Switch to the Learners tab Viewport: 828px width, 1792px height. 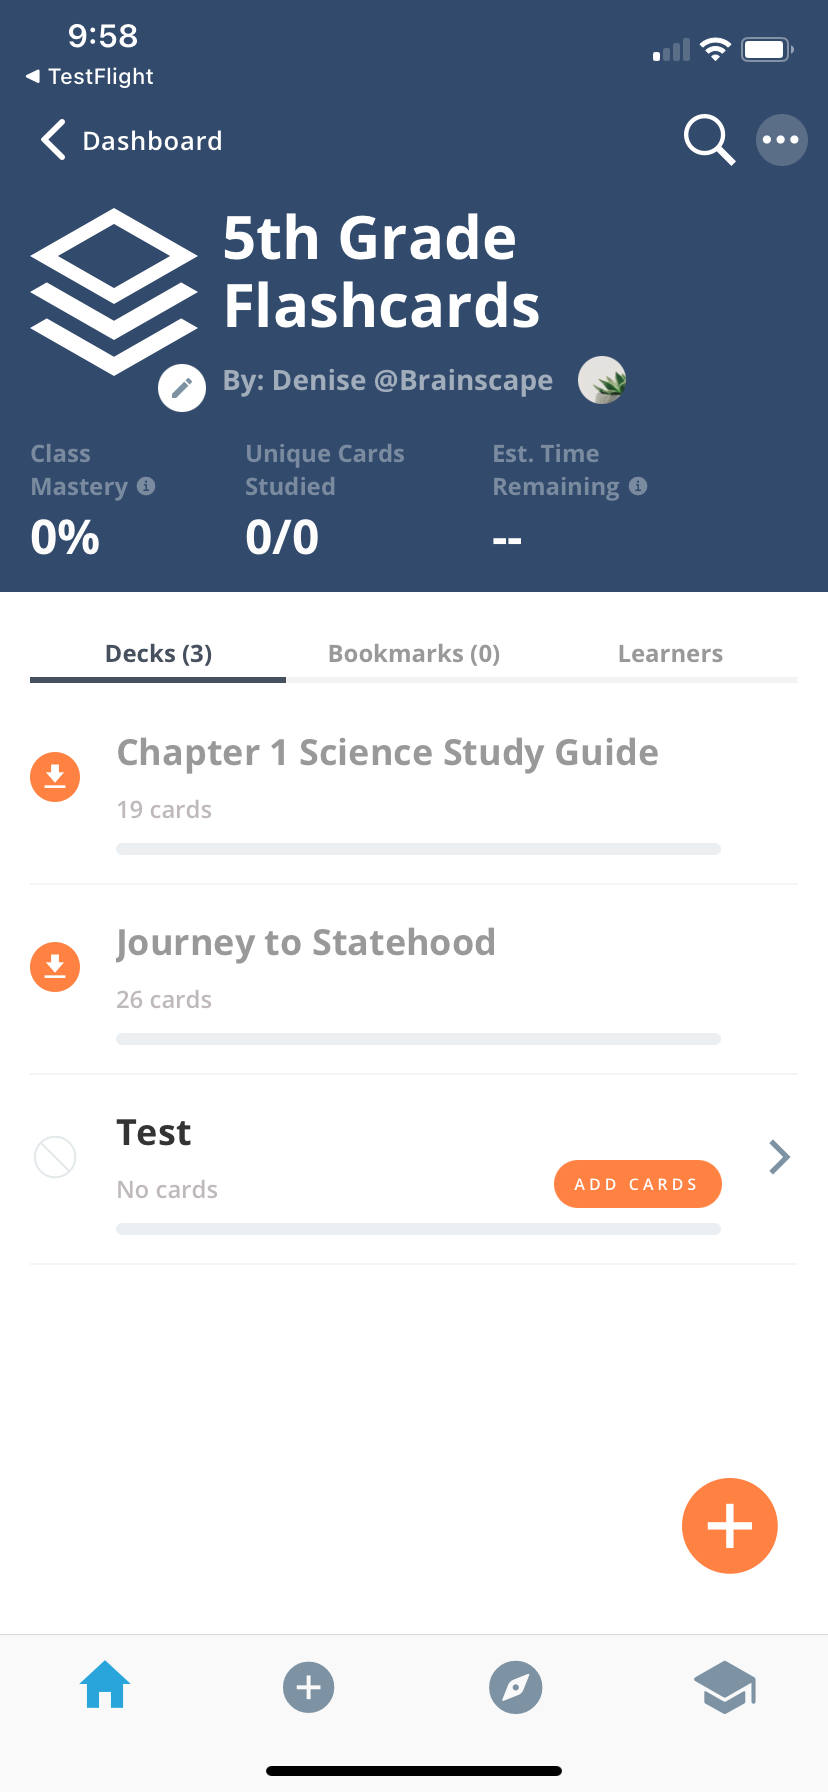click(x=670, y=654)
